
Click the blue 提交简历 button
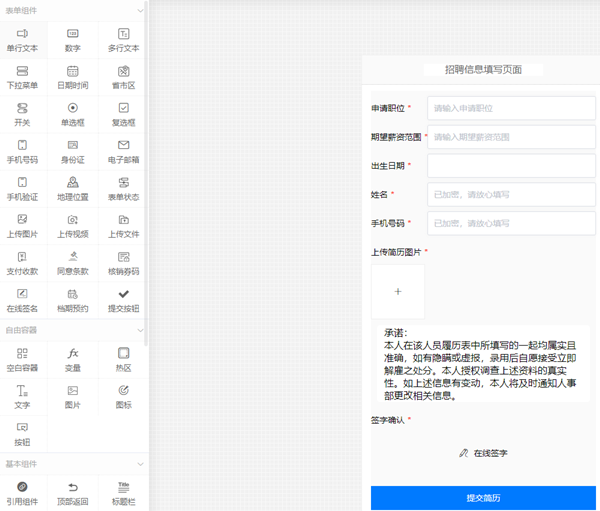click(483, 498)
